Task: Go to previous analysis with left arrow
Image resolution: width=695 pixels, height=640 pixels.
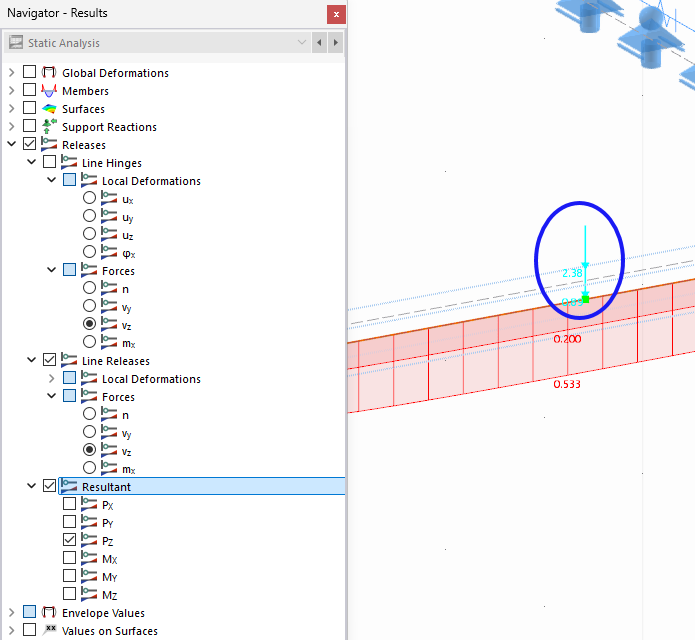Action: (x=319, y=43)
